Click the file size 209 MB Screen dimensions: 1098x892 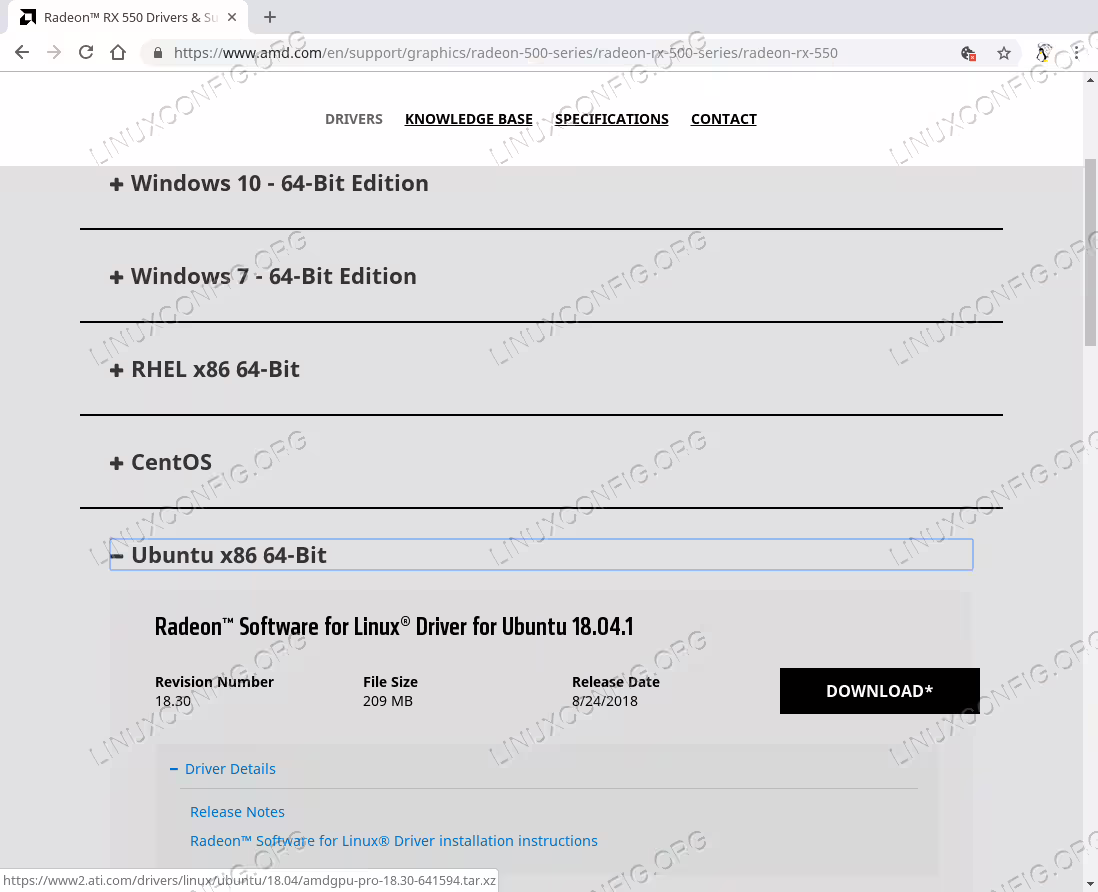coord(388,701)
